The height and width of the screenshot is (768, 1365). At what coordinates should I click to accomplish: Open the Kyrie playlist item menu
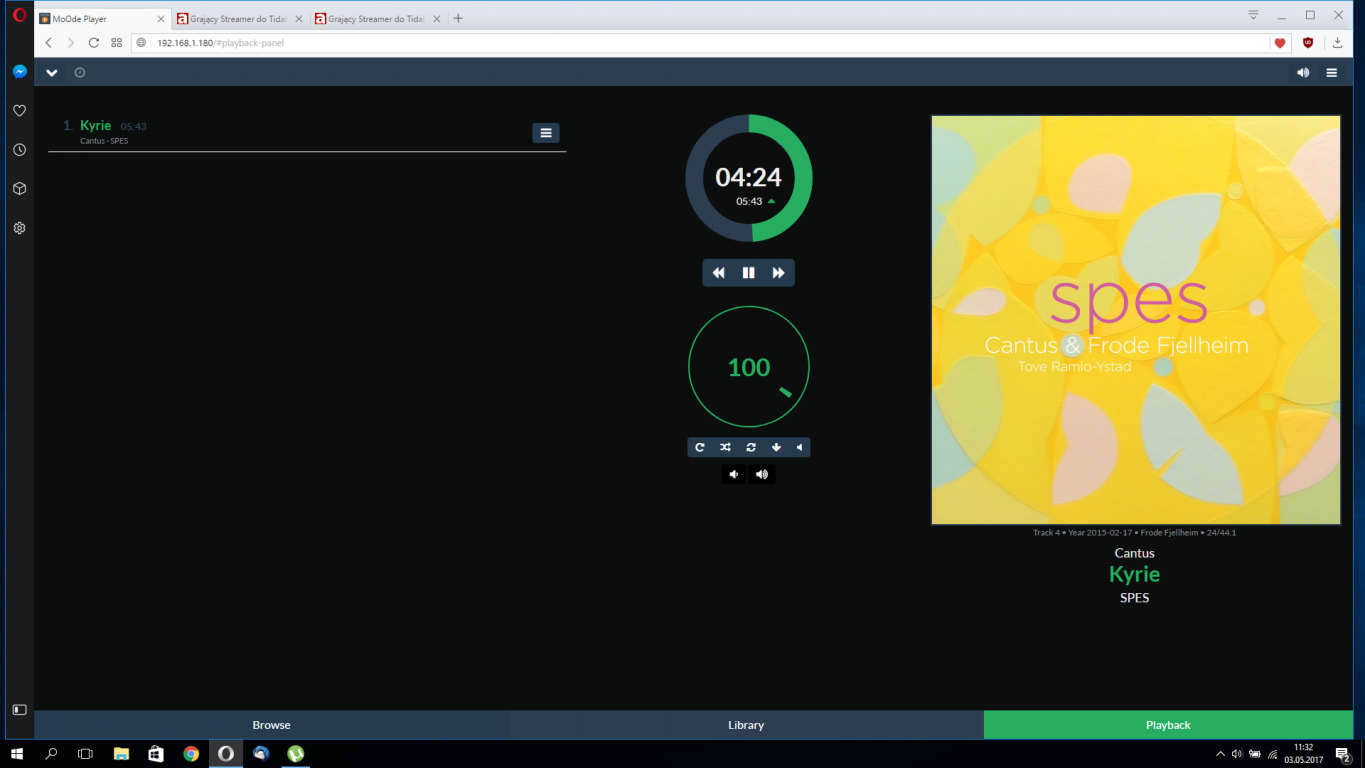coord(546,133)
